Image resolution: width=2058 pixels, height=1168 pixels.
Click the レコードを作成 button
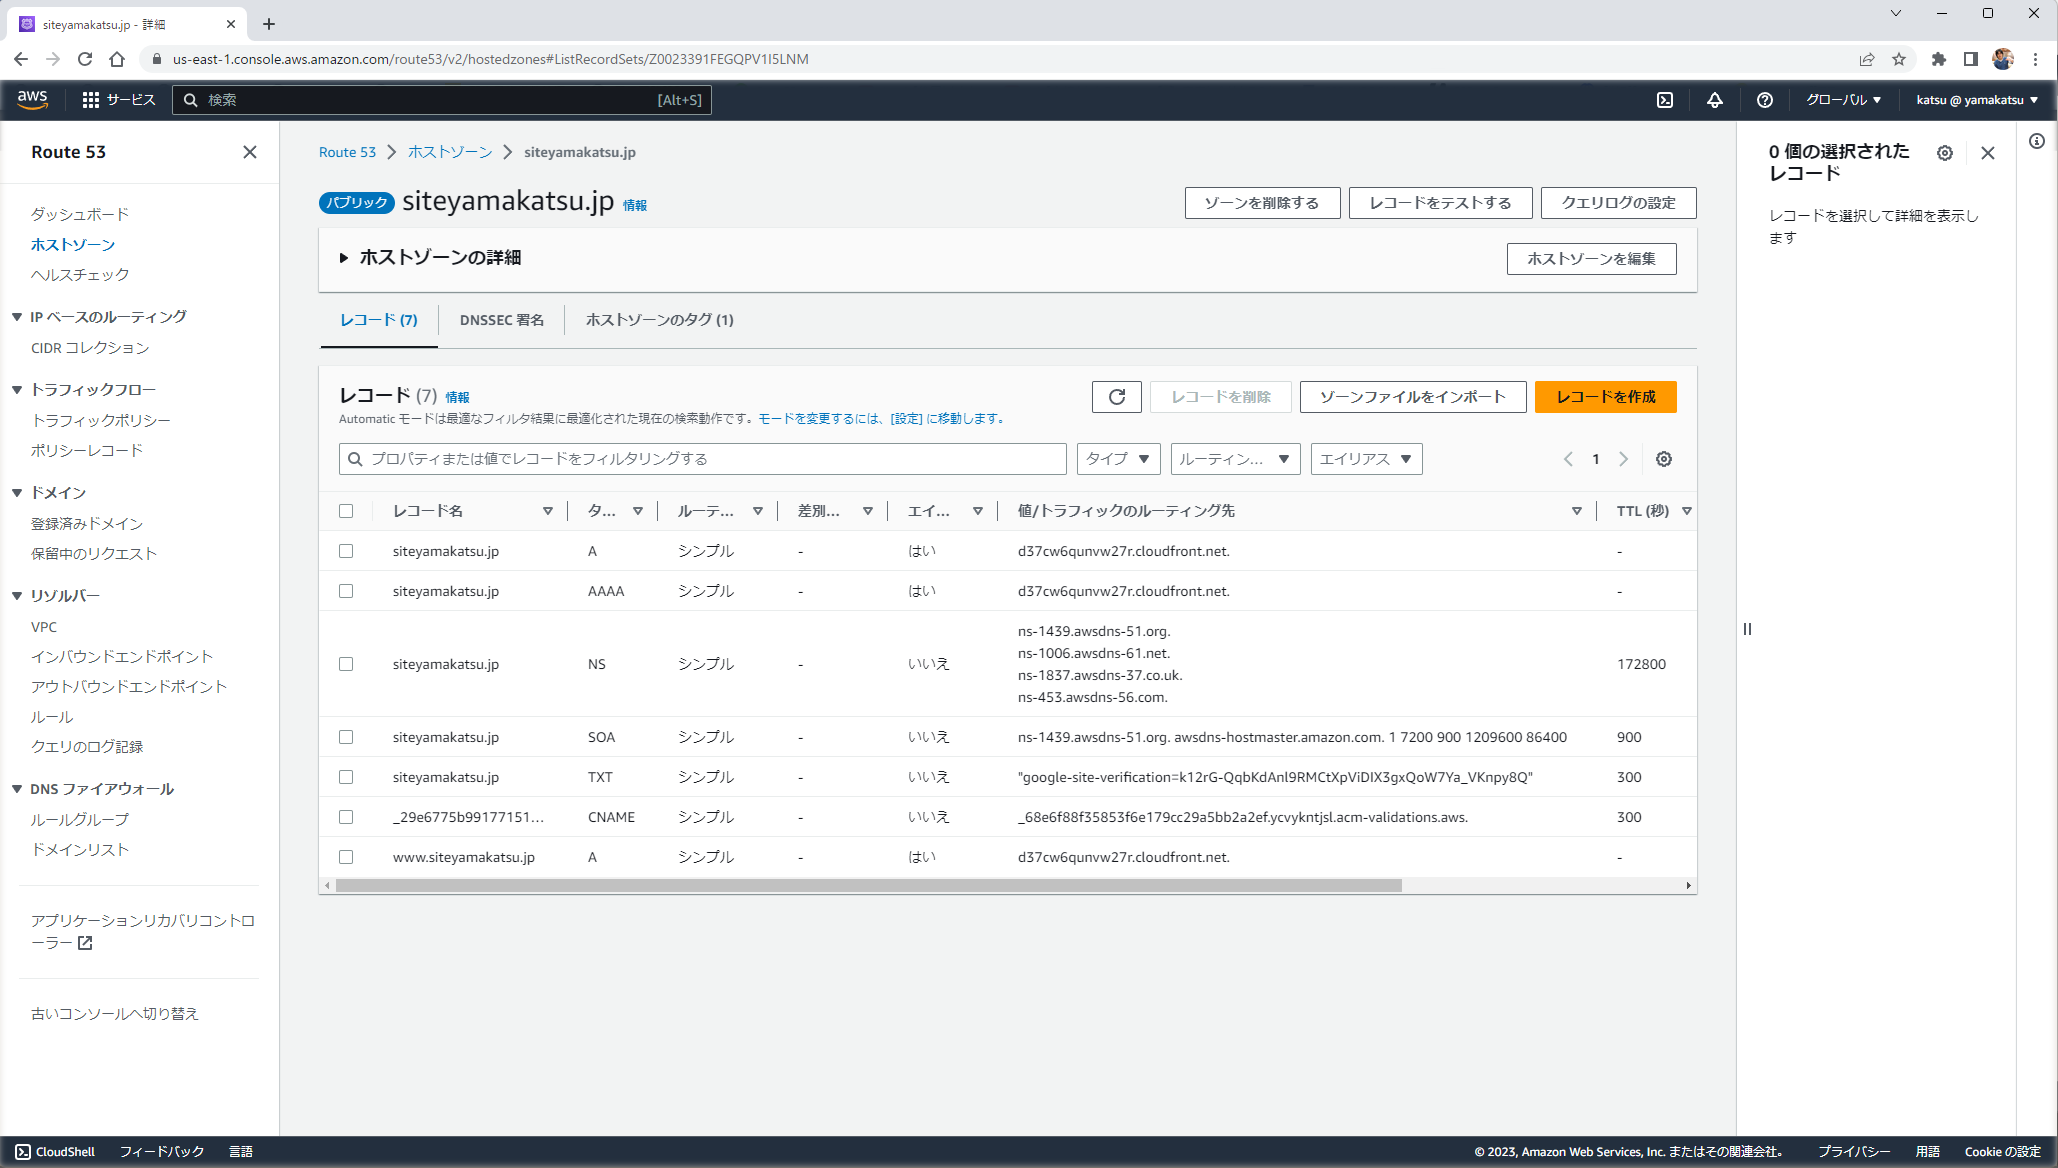coord(1606,397)
